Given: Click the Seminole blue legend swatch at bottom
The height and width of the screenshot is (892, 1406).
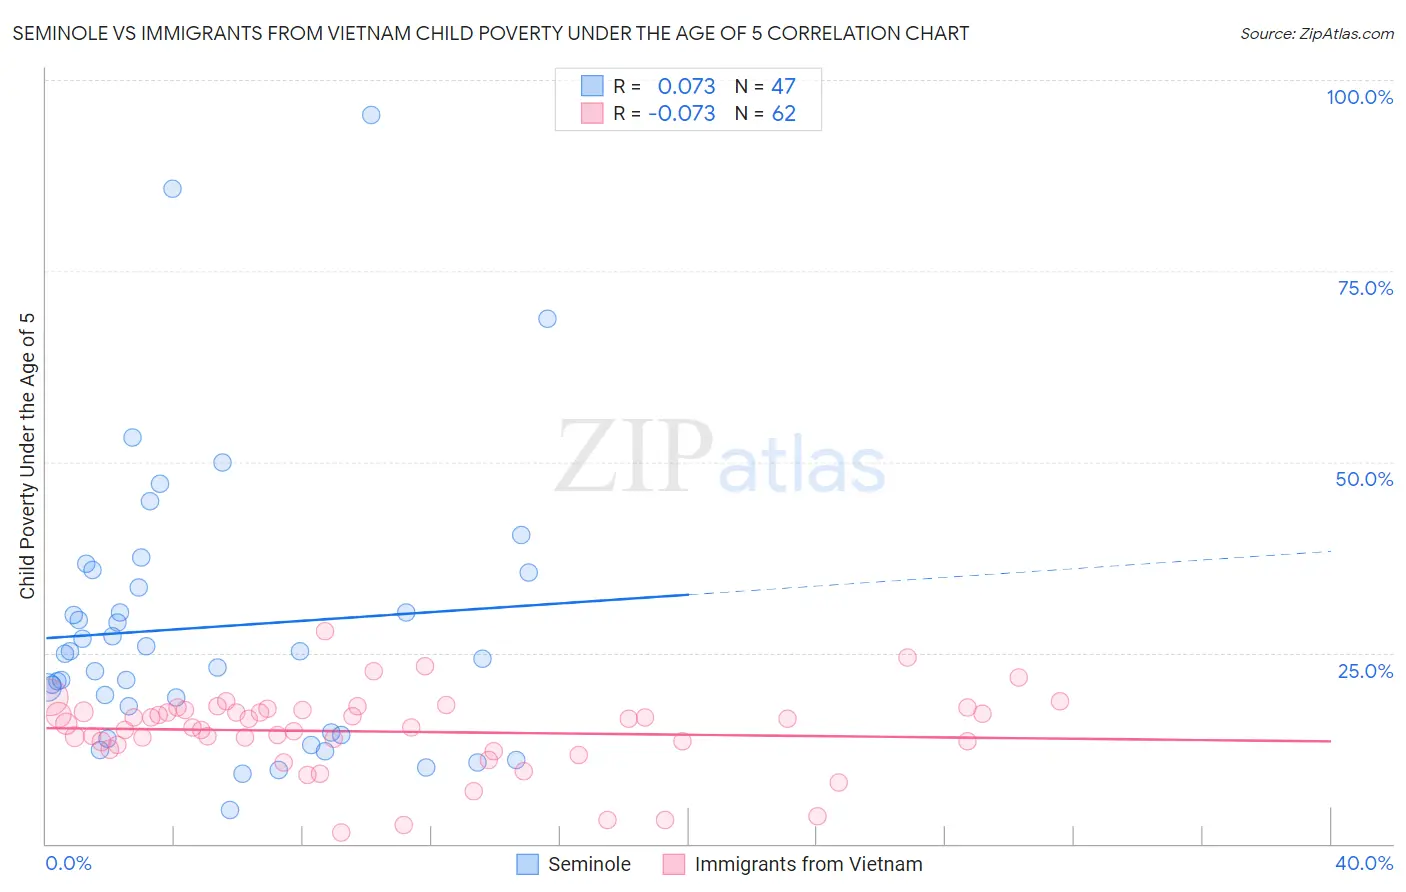Looking at the screenshot, I should point(527,864).
